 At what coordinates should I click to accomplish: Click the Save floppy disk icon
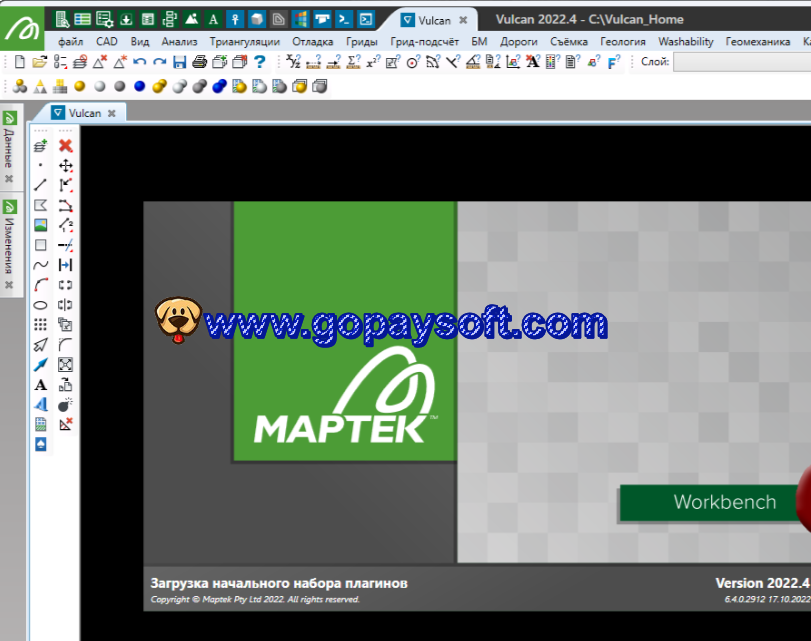[179, 62]
